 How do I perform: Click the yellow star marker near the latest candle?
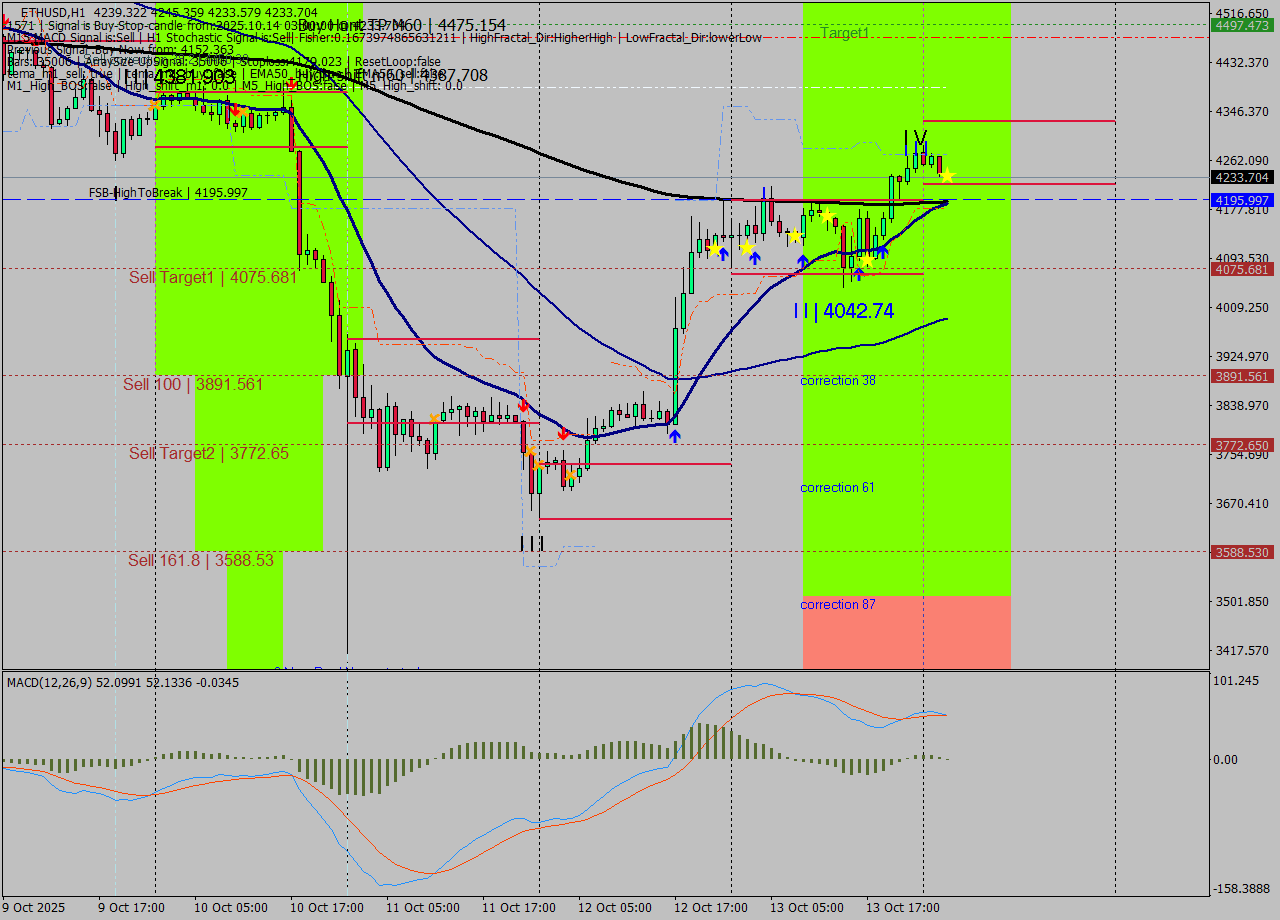click(948, 174)
